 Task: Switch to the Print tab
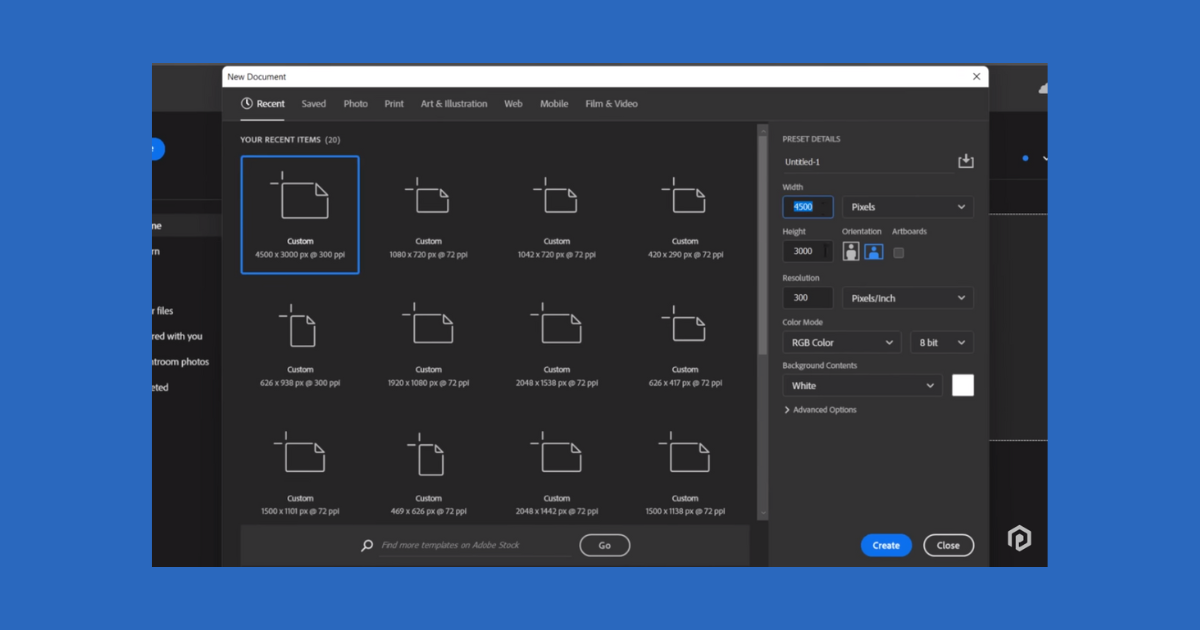pos(394,104)
